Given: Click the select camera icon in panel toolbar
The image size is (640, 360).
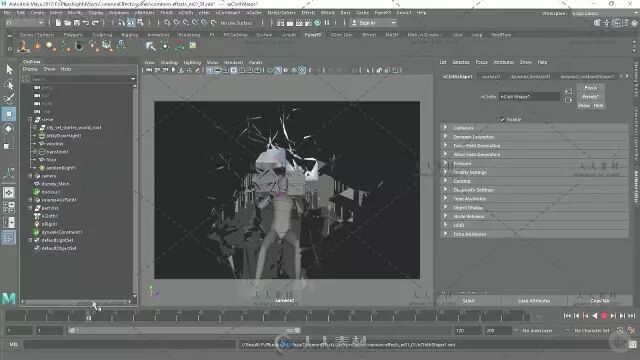Looking at the screenshot, I should point(149,70).
